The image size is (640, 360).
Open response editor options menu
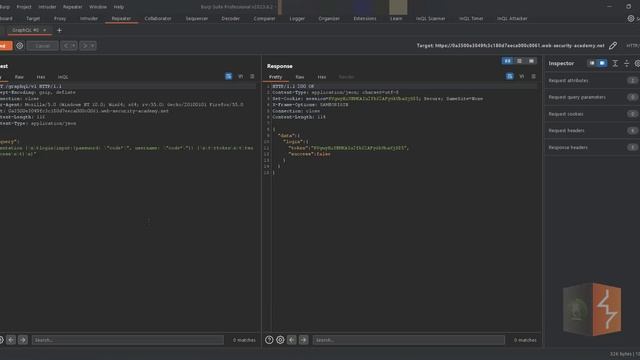point(533,76)
